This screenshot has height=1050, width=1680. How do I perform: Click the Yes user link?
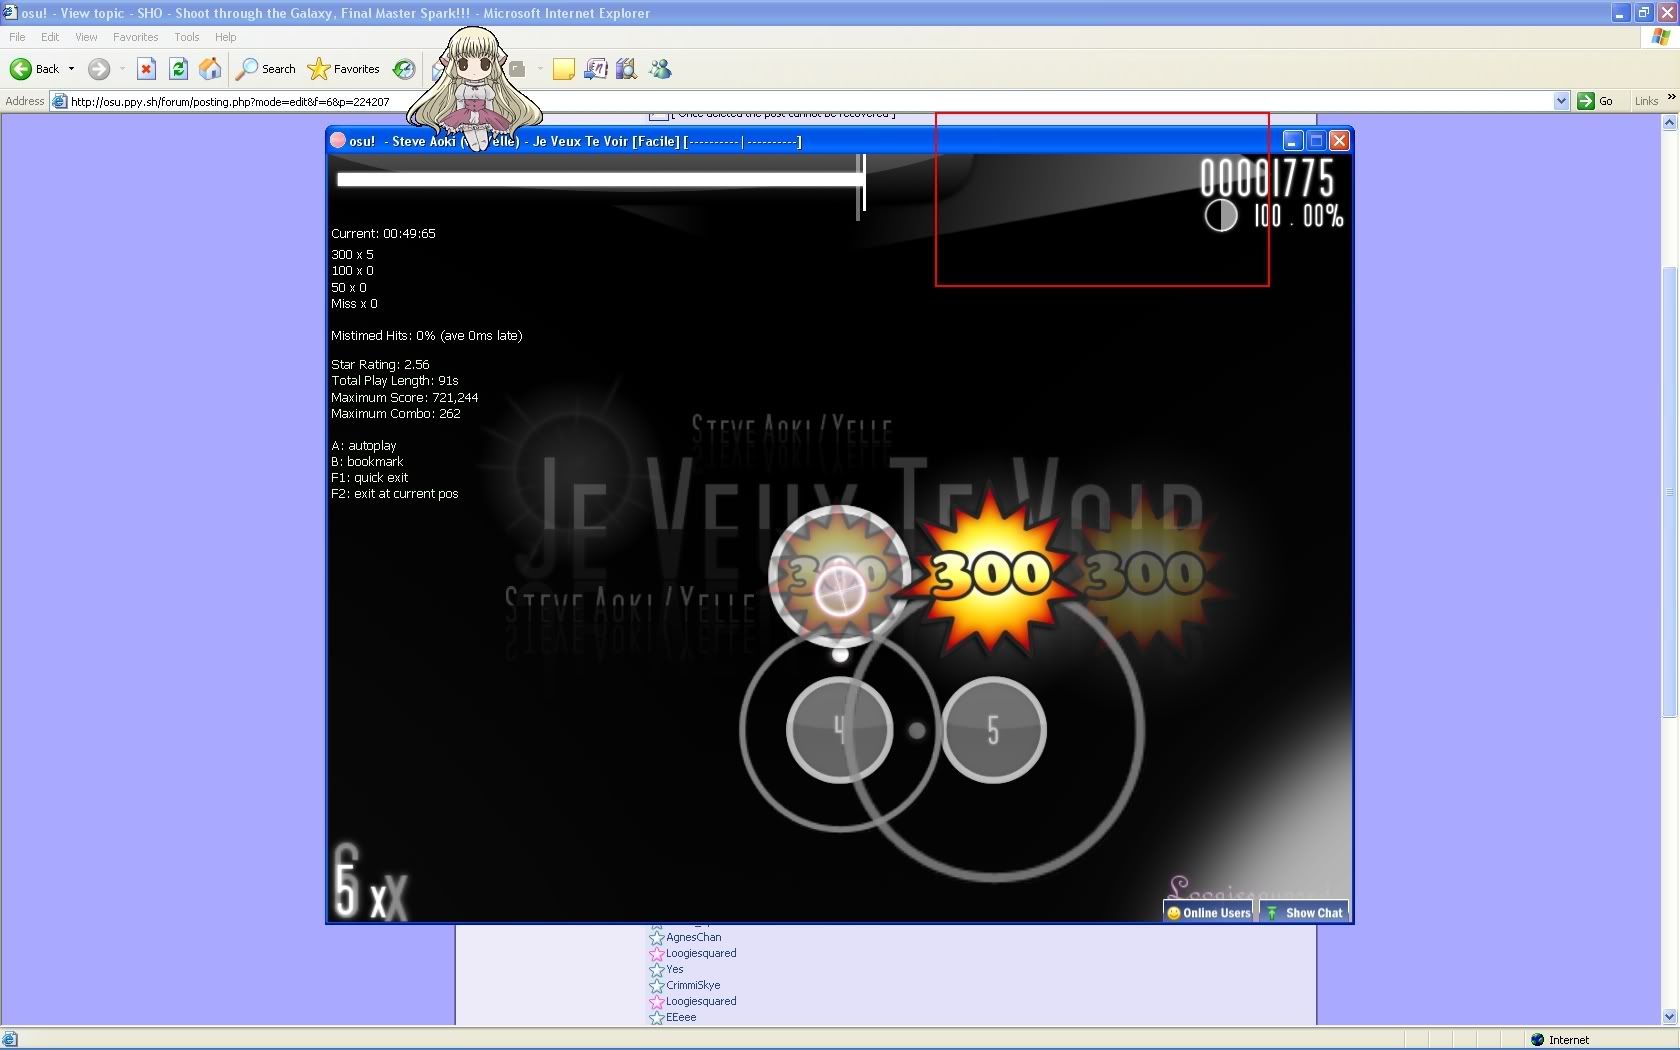point(675,969)
